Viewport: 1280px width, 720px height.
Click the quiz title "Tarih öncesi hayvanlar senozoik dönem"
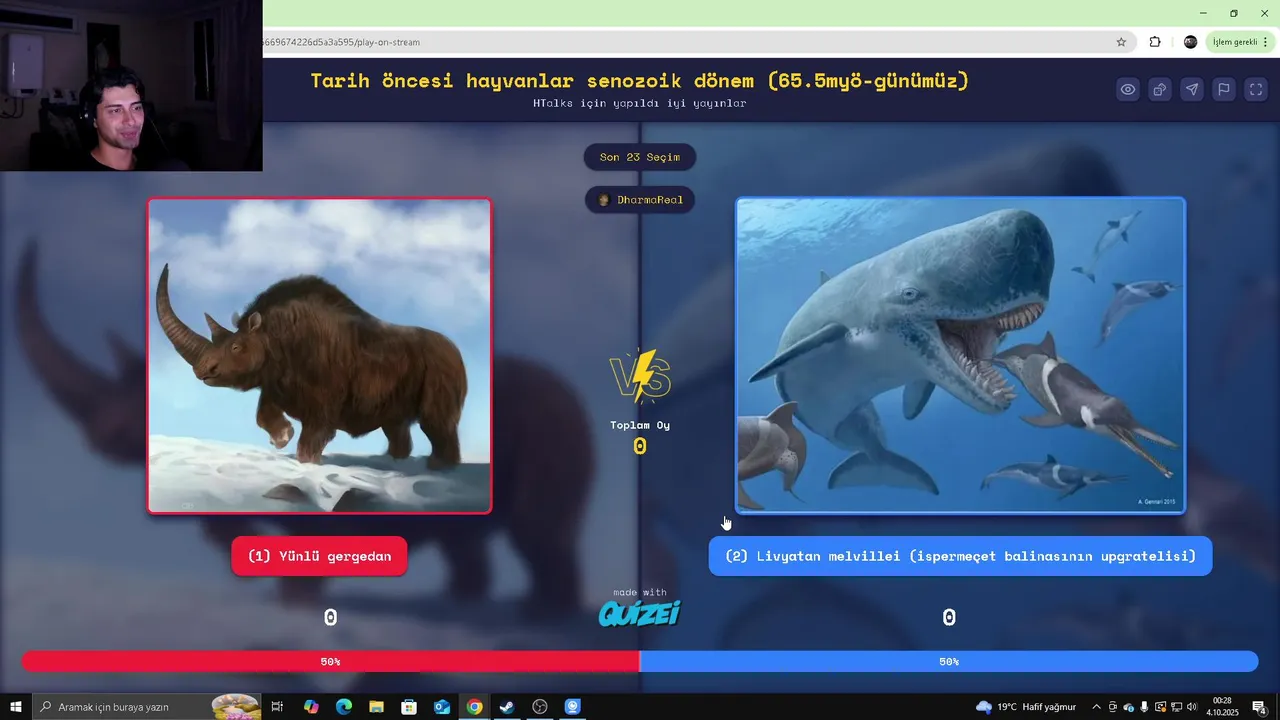pos(640,81)
